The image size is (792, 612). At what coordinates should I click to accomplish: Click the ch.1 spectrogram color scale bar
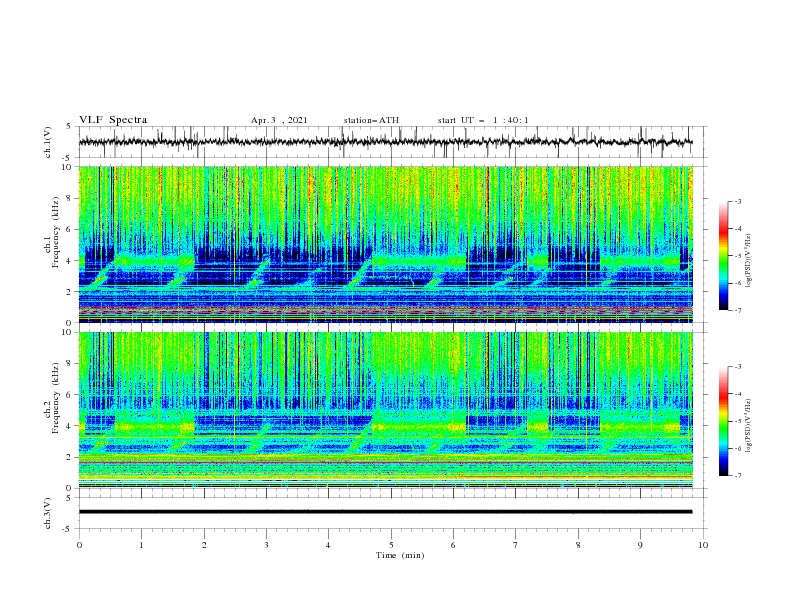[x=723, y=256]
